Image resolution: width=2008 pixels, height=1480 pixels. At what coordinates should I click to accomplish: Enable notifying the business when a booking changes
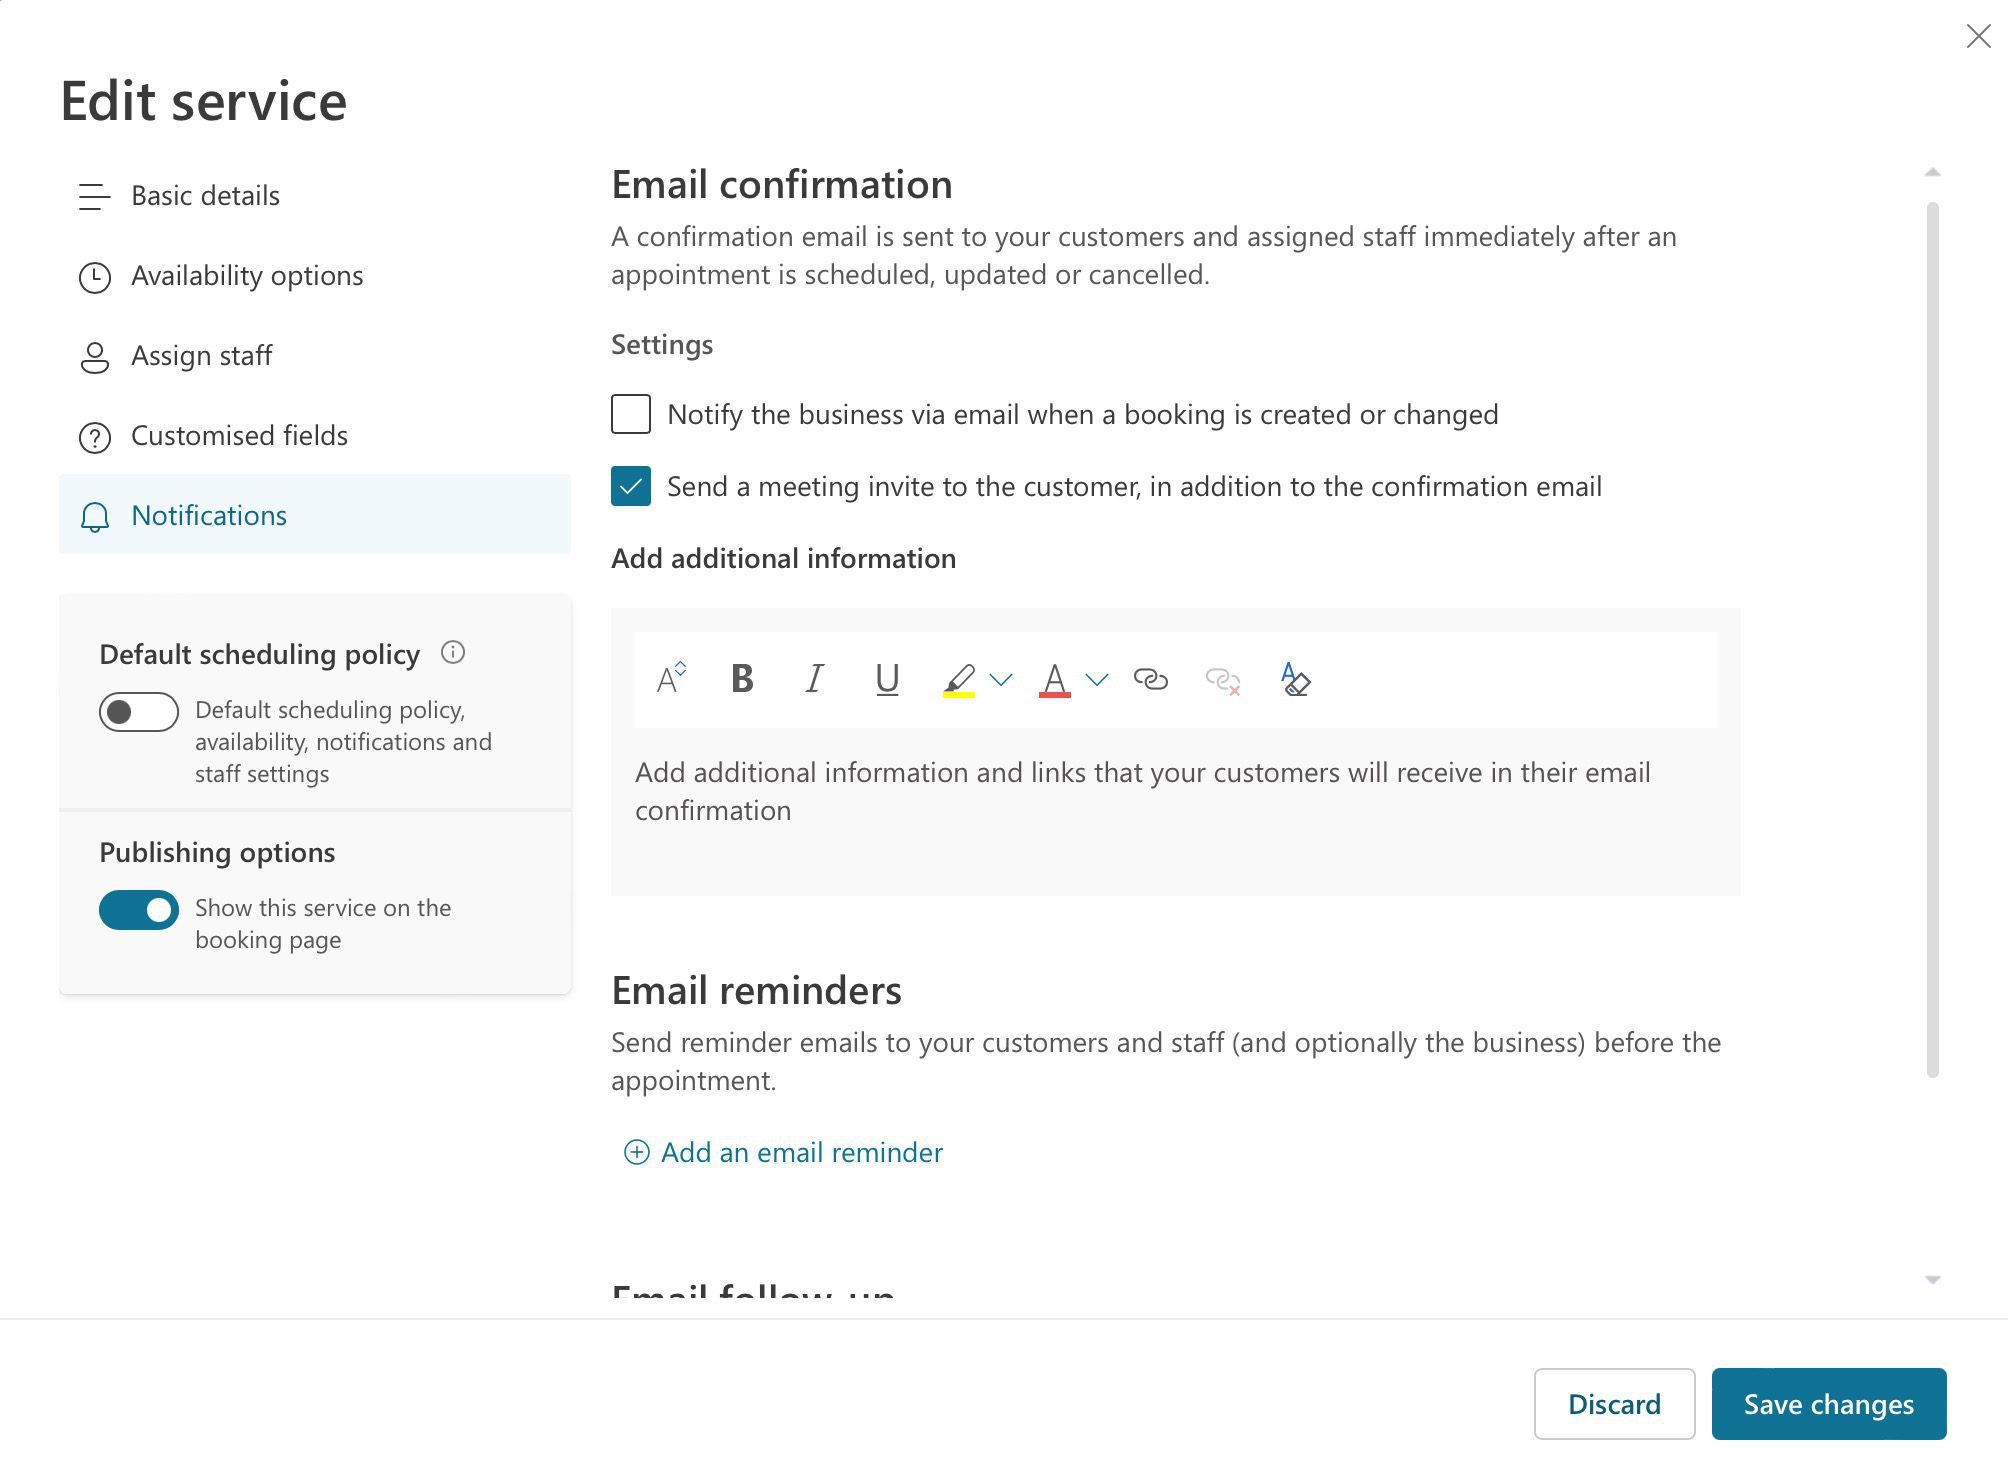(630, 415)
